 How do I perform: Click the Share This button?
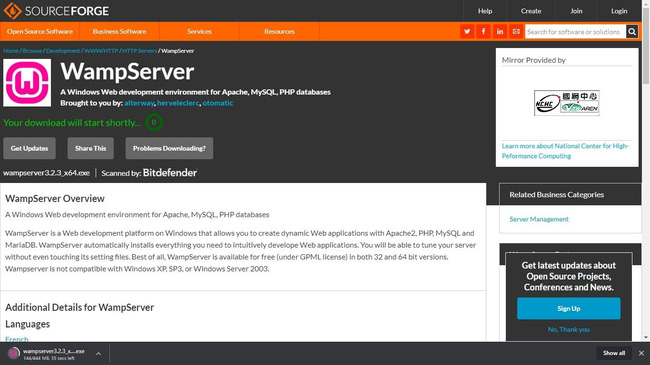90,148
